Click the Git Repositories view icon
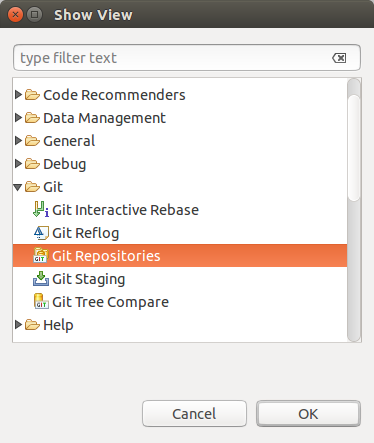The image size is (374, 443). point(41,256)
